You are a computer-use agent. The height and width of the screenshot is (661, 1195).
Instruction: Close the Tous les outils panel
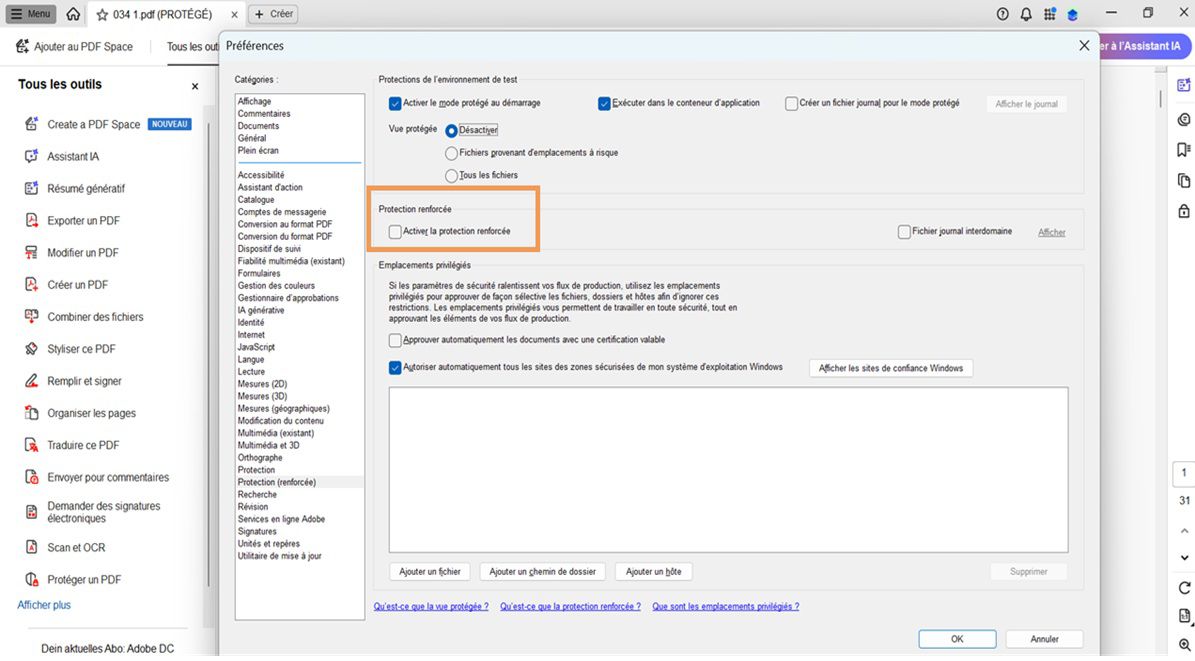195,86
